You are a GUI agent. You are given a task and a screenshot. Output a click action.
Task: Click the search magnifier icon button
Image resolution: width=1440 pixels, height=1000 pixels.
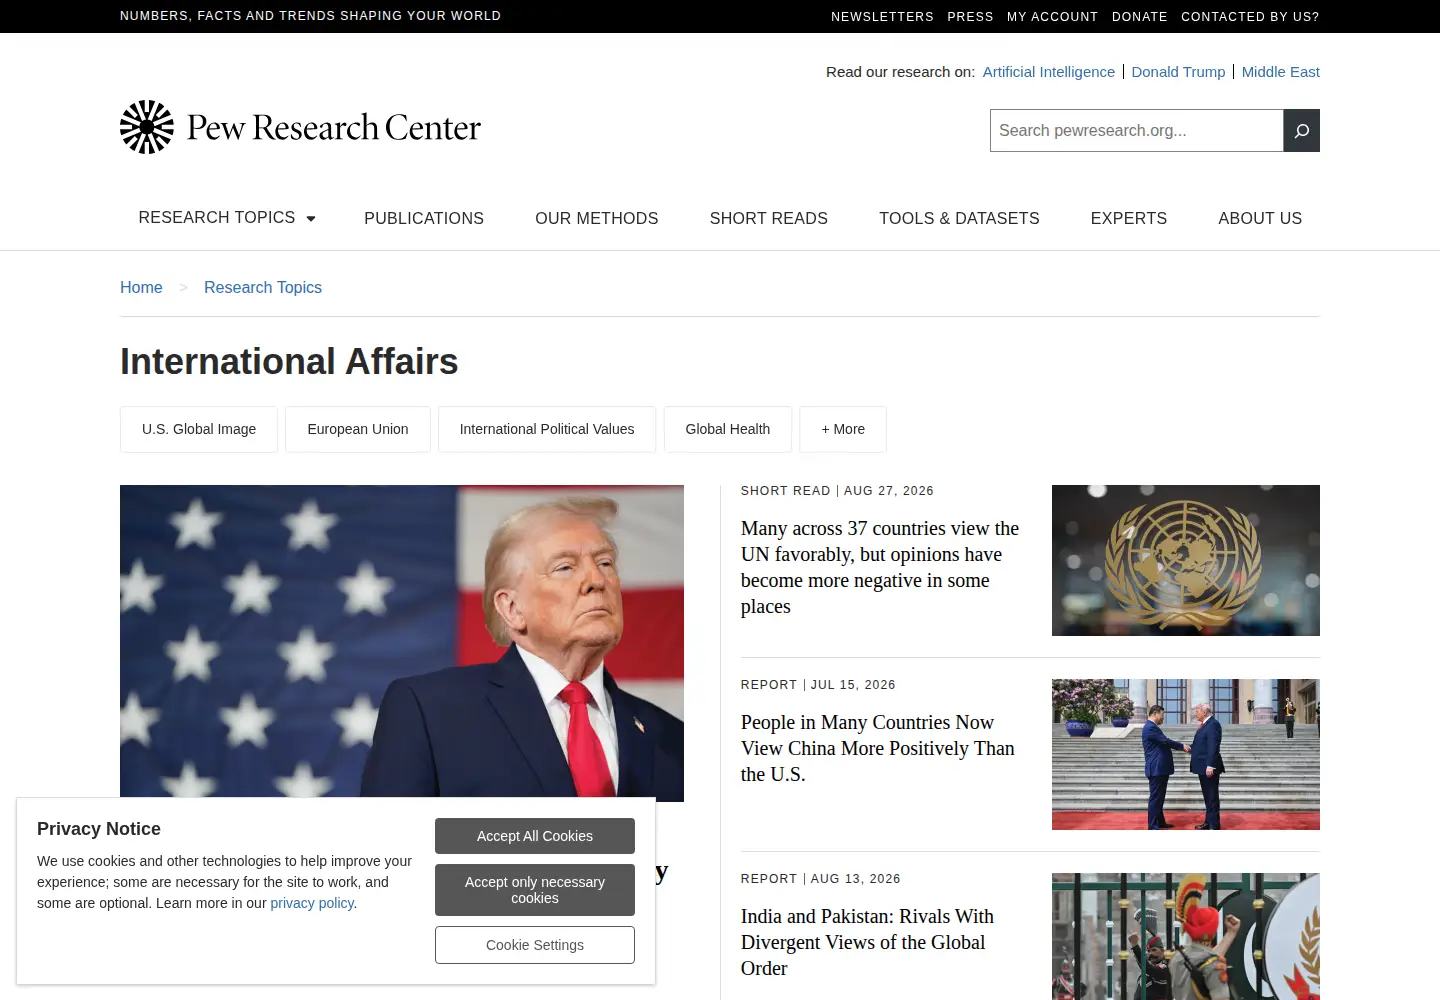click(x=1301, y=131)
